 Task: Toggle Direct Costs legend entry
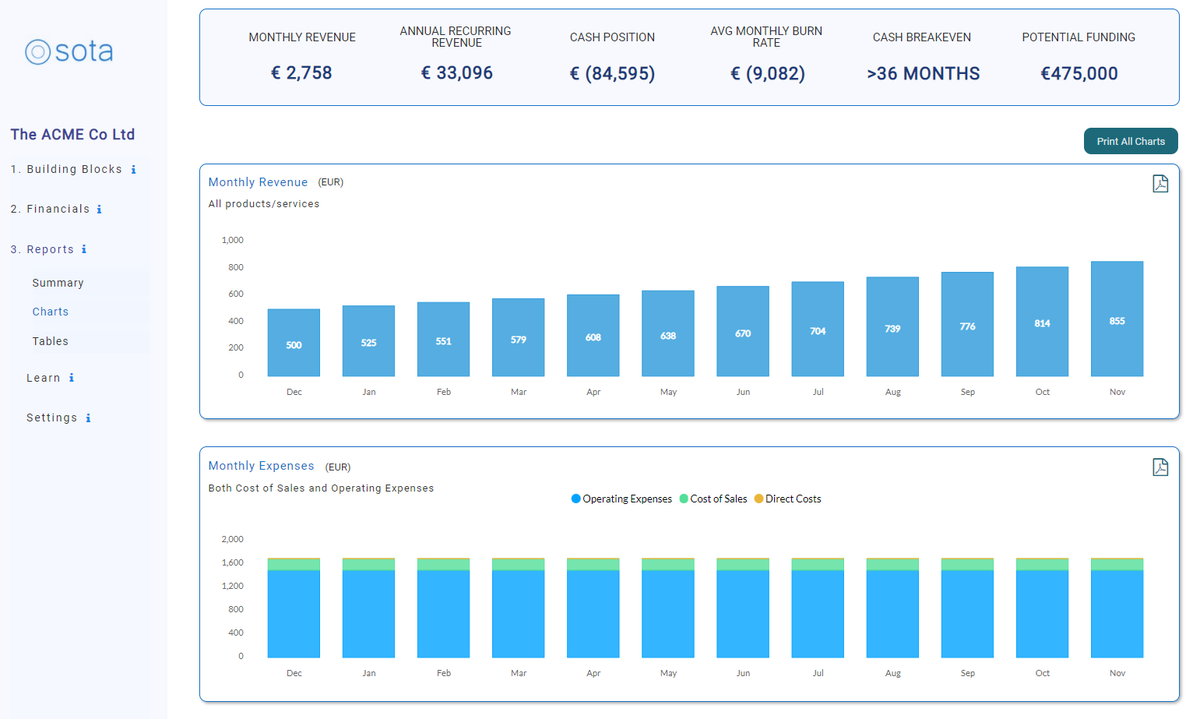coord(787,499)
